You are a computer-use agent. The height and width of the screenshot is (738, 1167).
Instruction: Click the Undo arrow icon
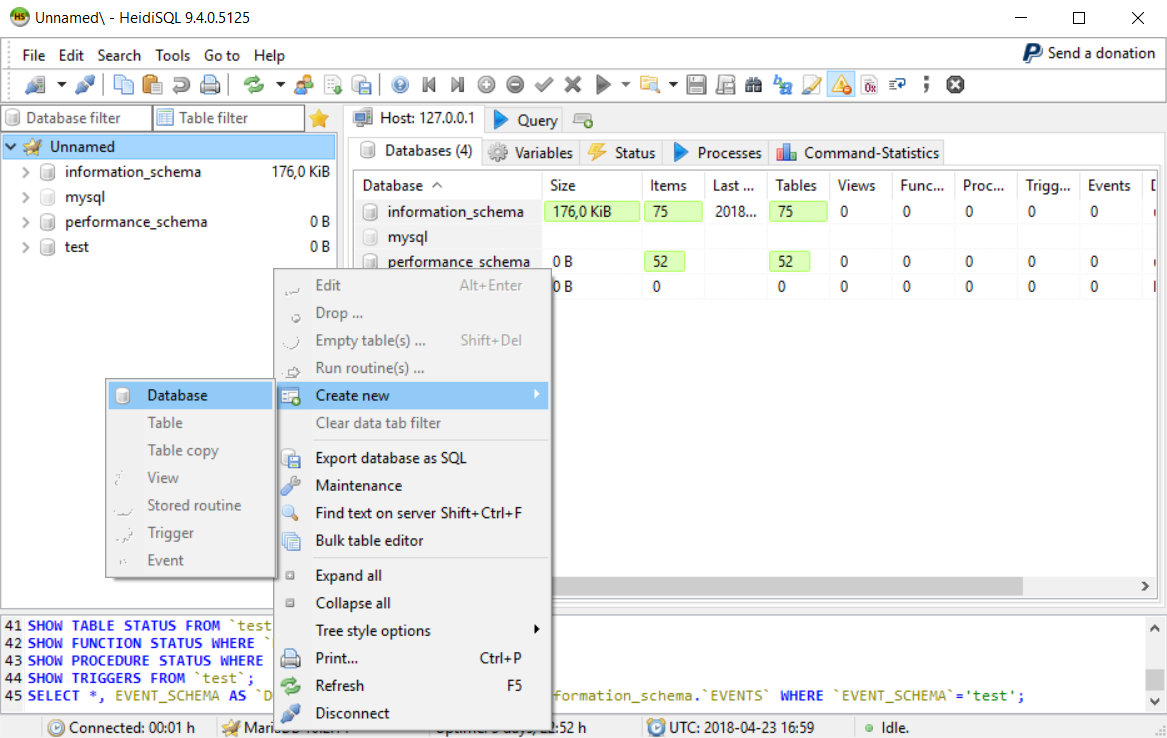181,85
